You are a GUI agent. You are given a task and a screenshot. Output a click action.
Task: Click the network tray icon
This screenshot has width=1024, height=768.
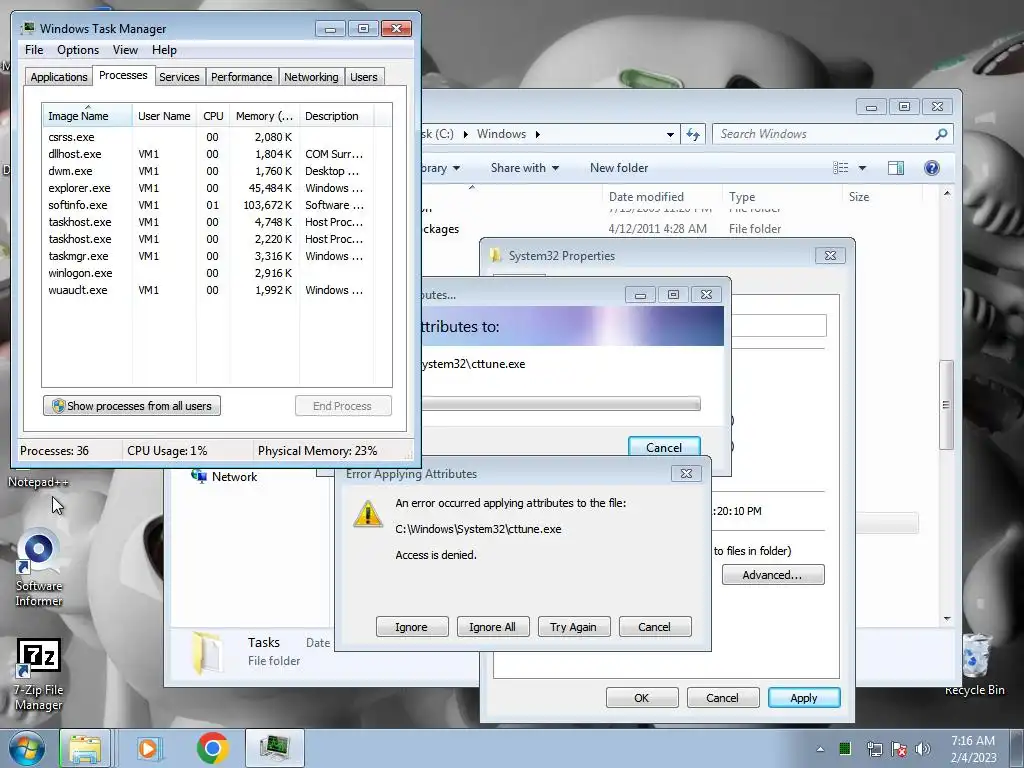pyautogui.click(x=874, y=749)
